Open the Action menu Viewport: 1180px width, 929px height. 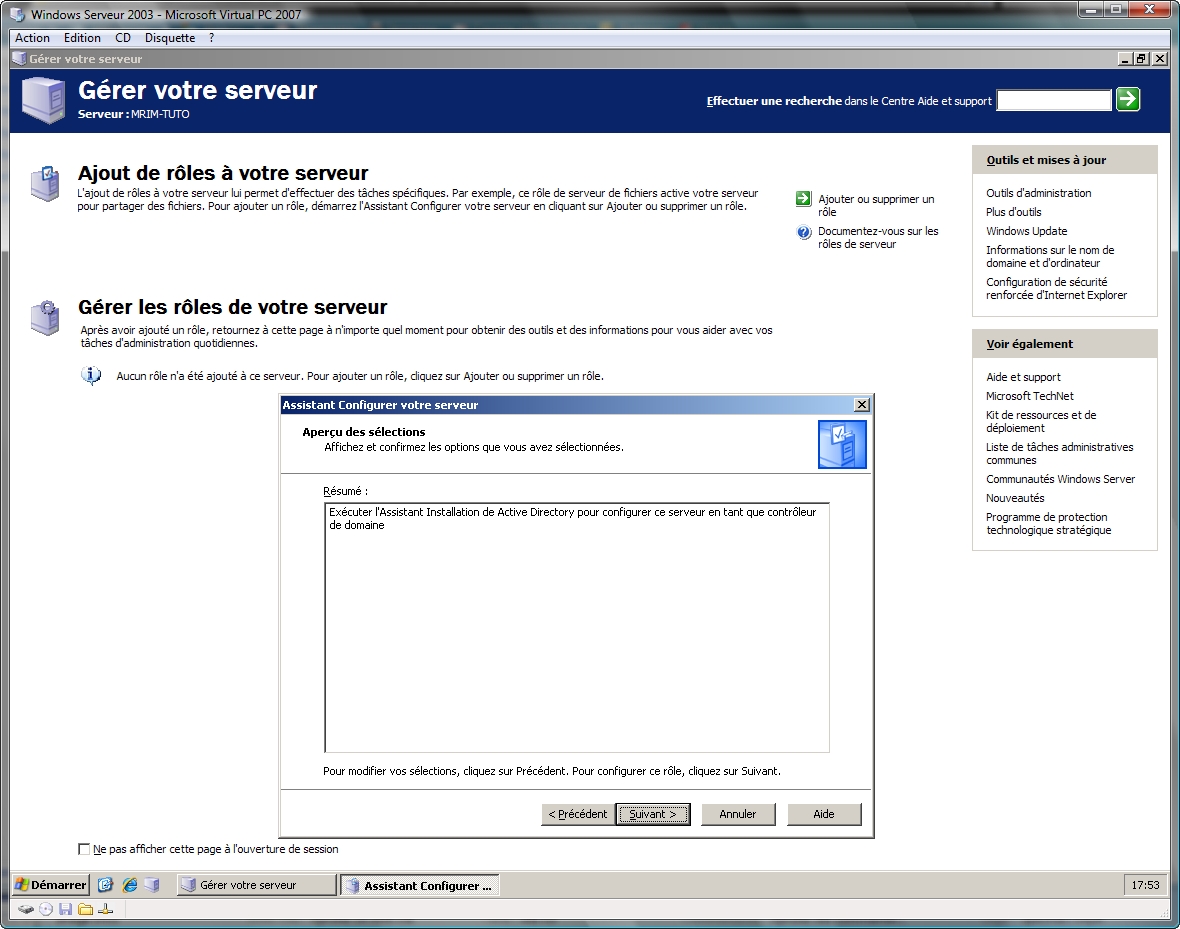pyautogui.click(x=32, y=38)
